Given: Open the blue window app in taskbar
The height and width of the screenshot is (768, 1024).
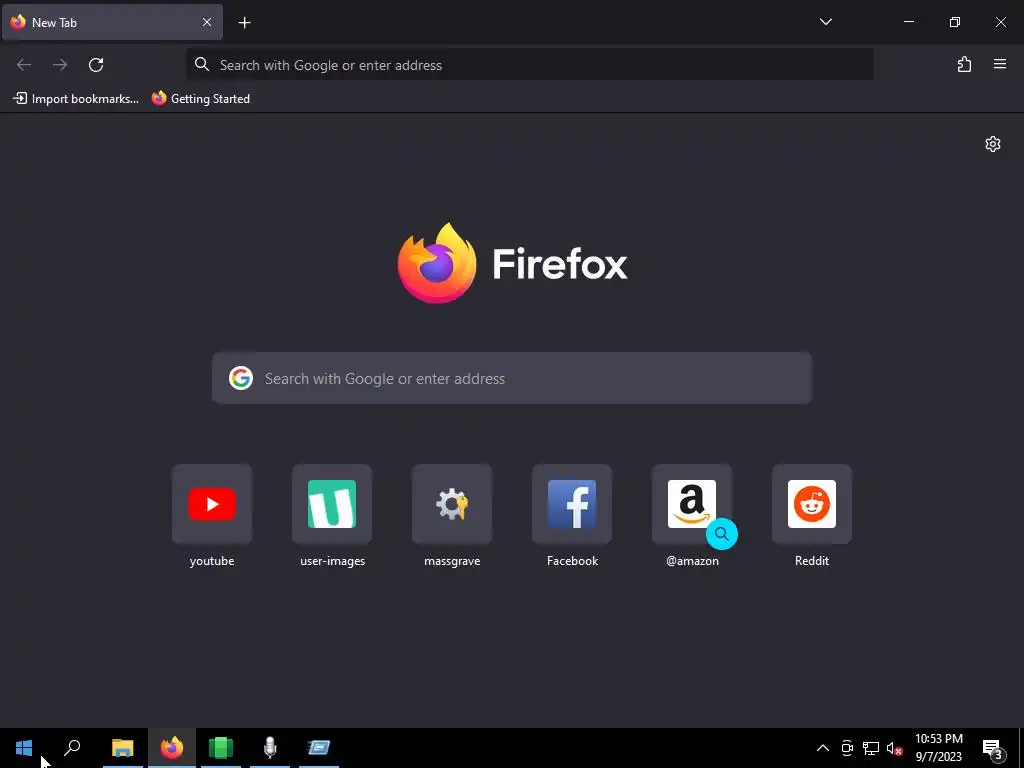Looking at the screenshot, I should (x=319, y=748).
